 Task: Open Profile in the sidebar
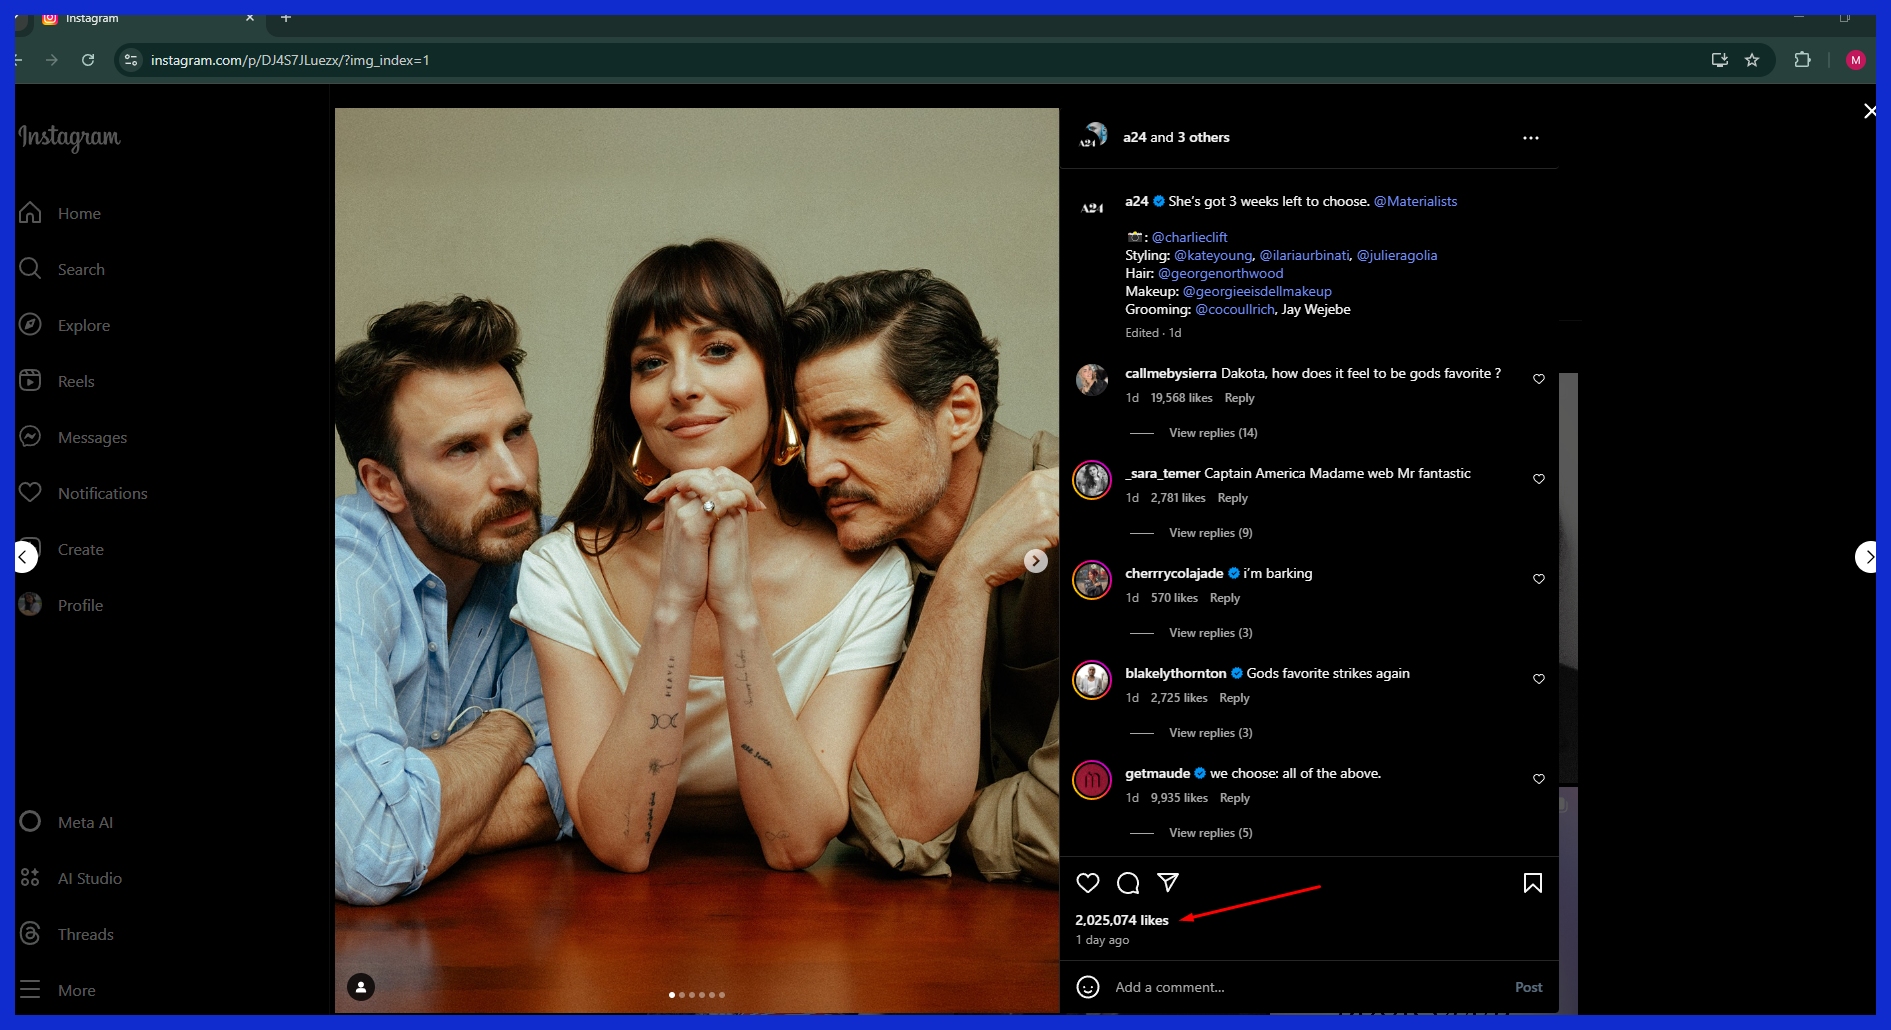pyautogui.click(x=62, y=605)
